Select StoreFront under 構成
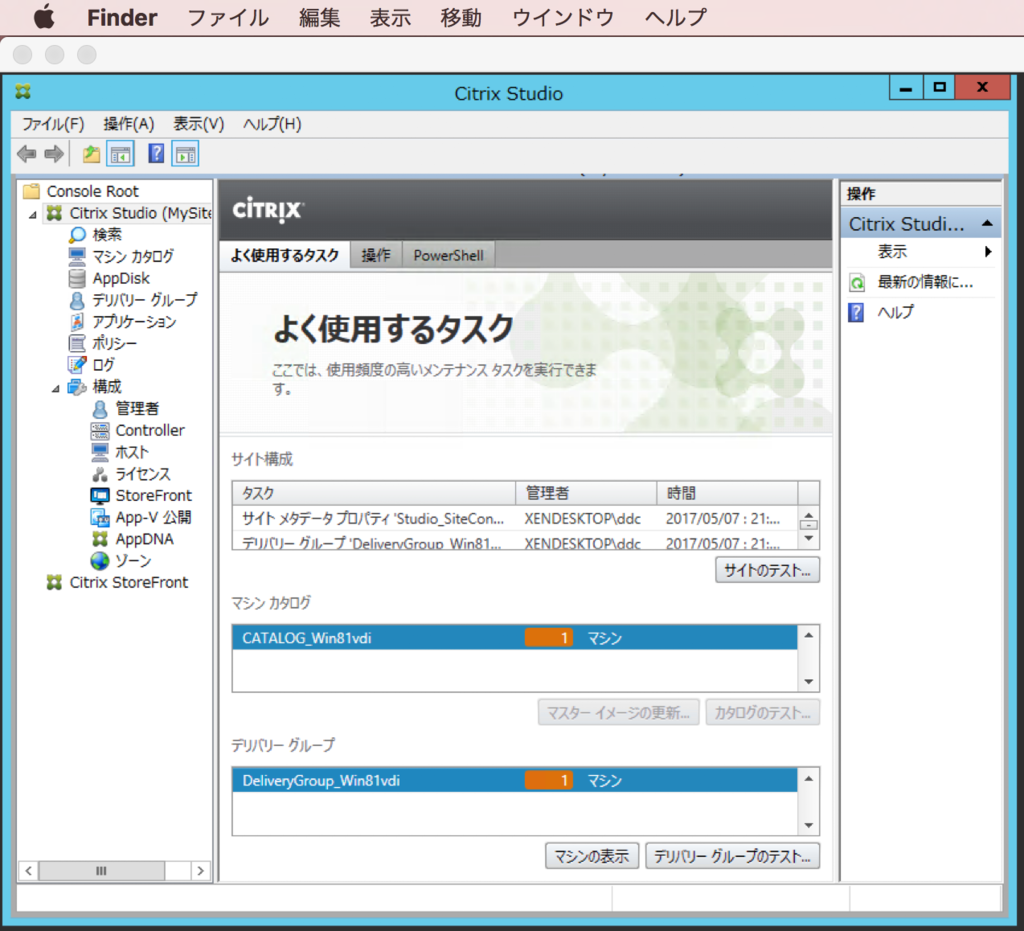Screen dimensions: 1024x931 pyautogui.click(x=153, y=496)
